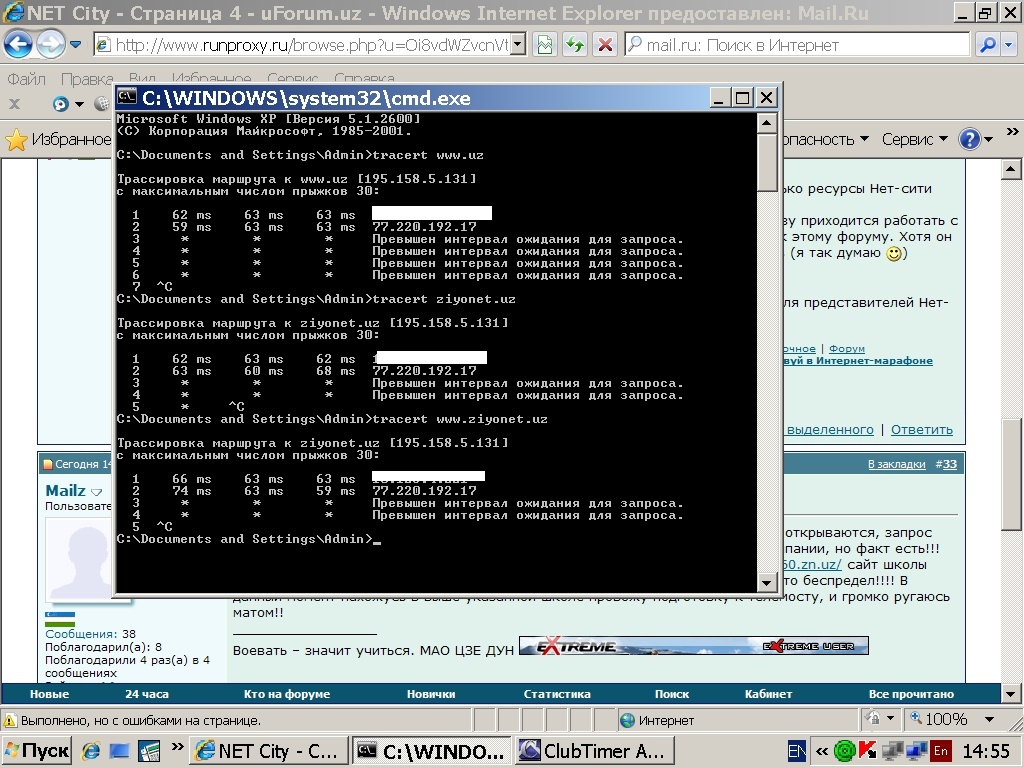The width and height of the screenshot is (1024, 768).
Task: Open the 24 часа forum nav item
Action: coord(146,694)
